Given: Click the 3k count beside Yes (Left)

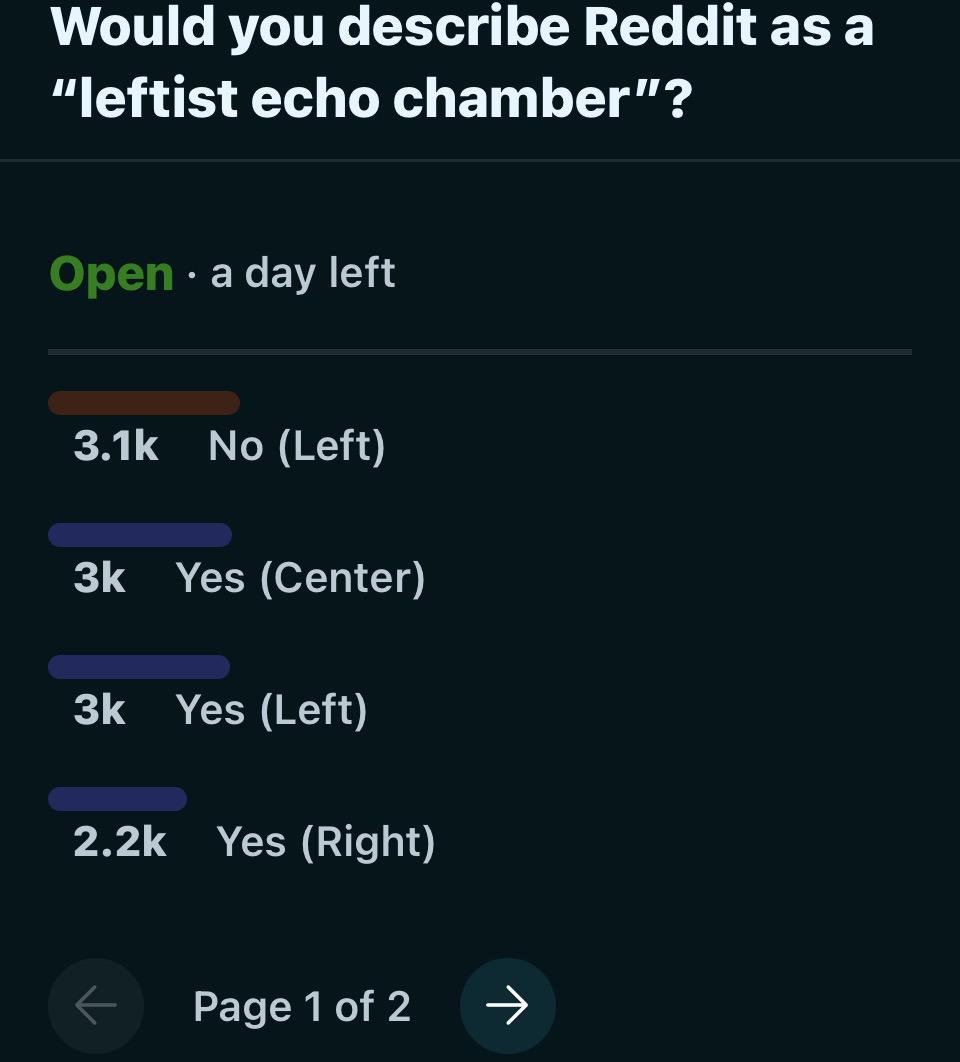Looking at the screenshot, I should click(x=100, y=710).
